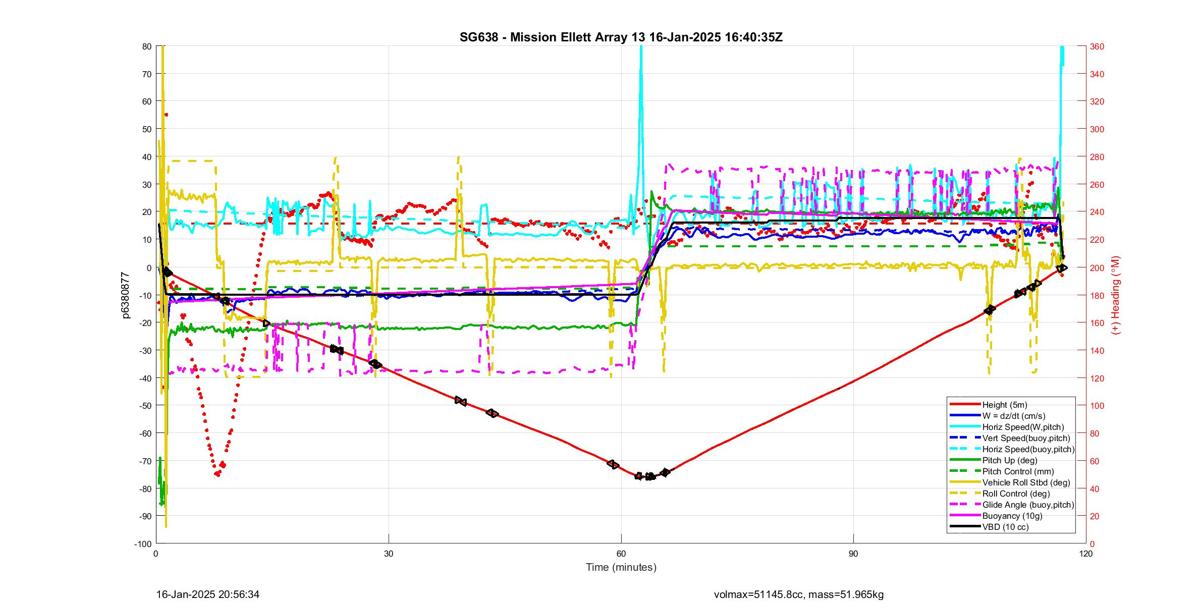Click the "90" tick on the time axis
This screenshot has width=1200, height=611.
[x=853, y=553]
